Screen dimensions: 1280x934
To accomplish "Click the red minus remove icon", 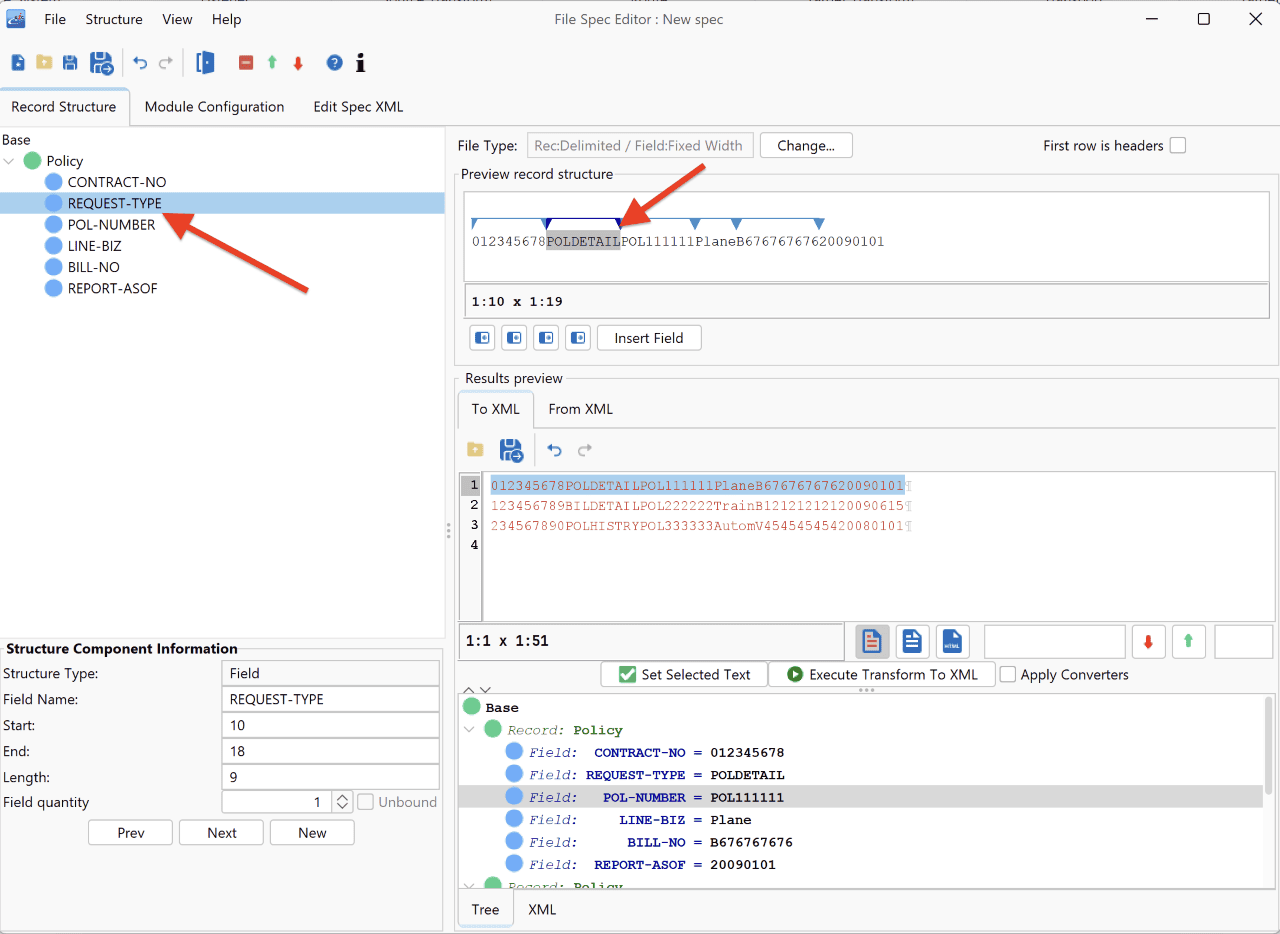I will (246, 63).
